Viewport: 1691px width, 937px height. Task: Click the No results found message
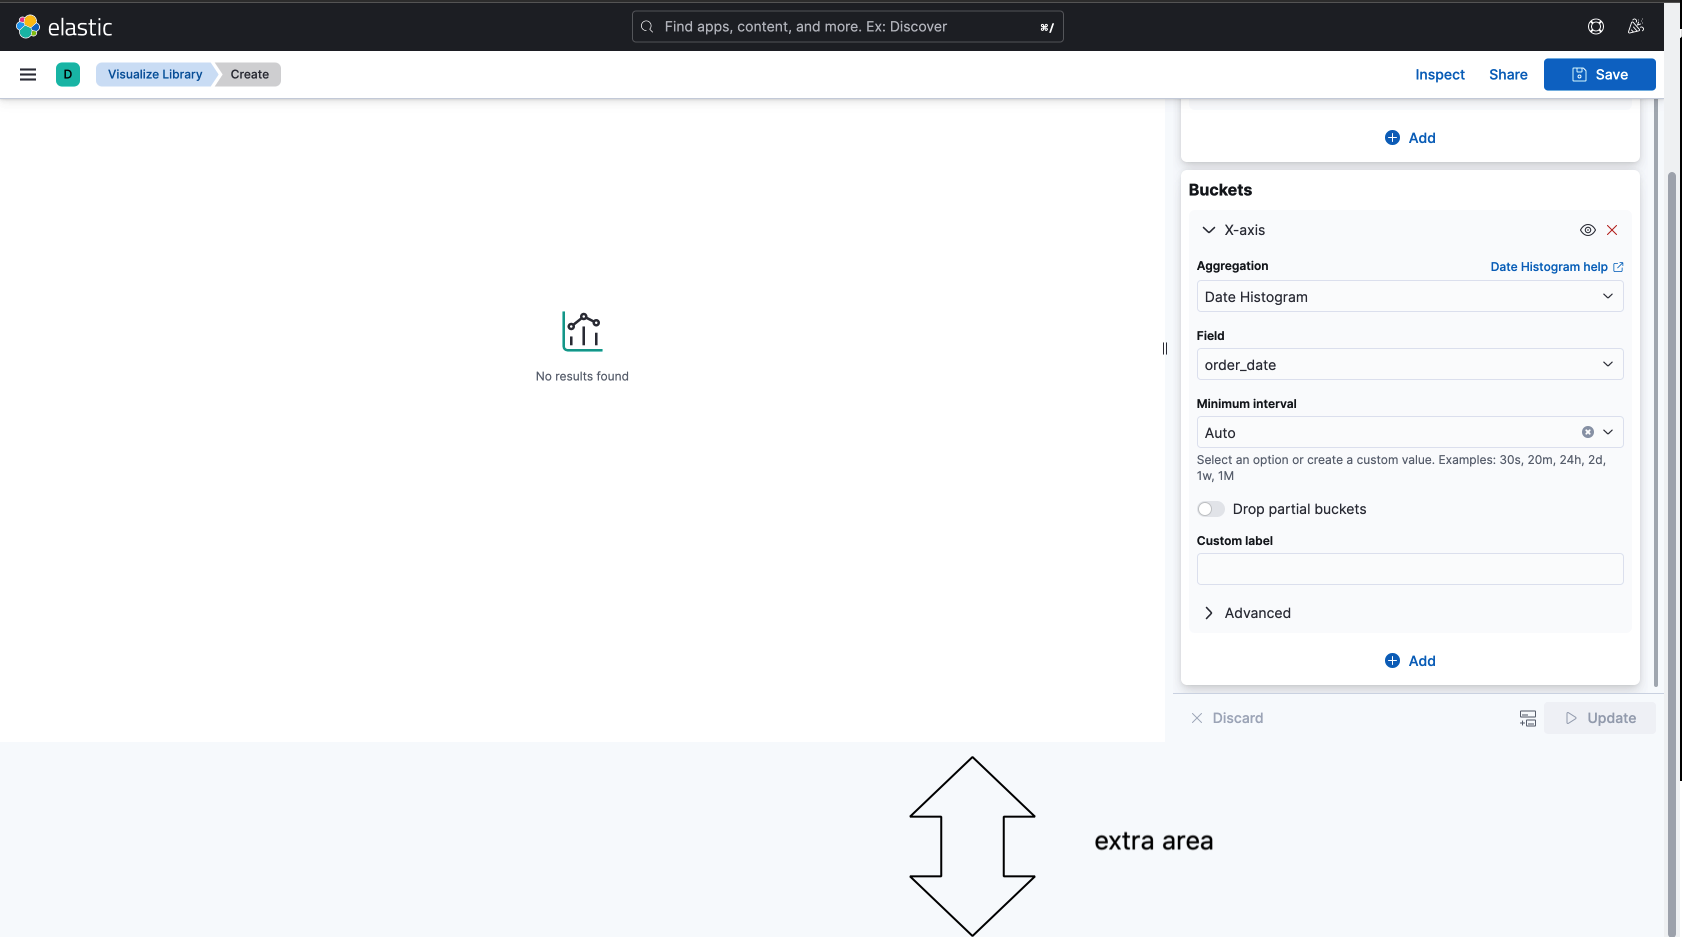[x=582, y=376]
